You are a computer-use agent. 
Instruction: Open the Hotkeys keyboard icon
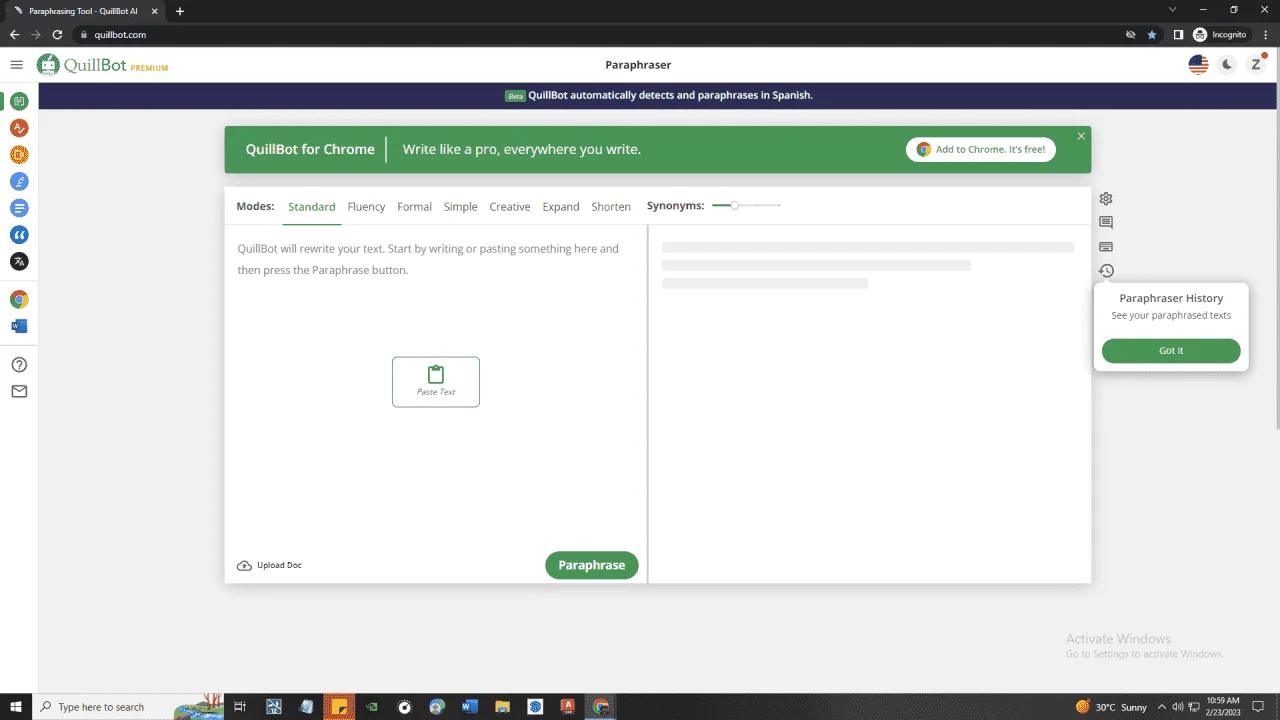point(1106,247)
